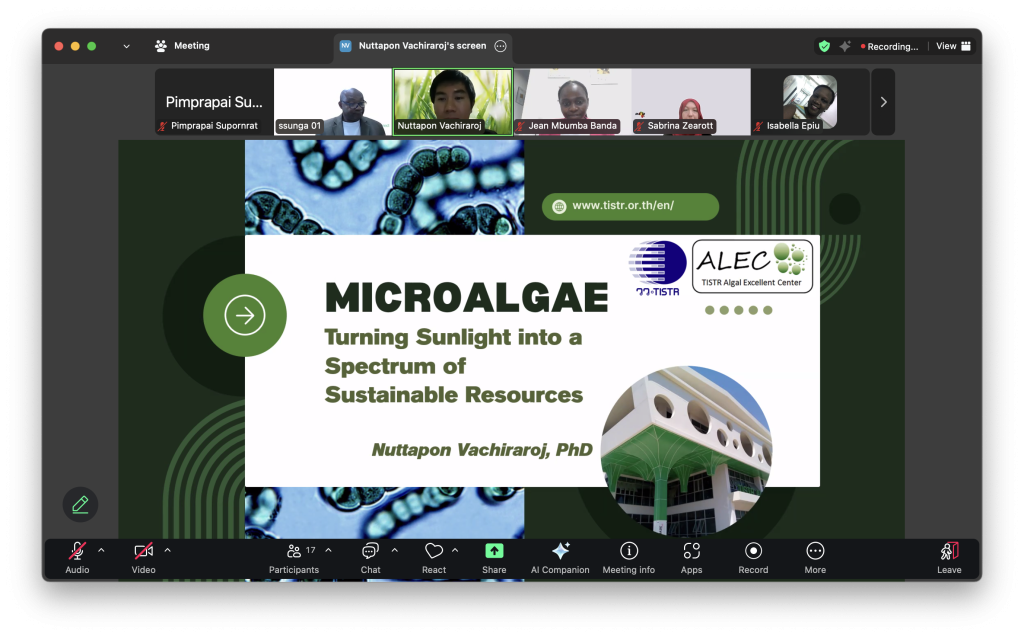
Task: Expand audio options arrow next to Audio
Action: (101, 550)
